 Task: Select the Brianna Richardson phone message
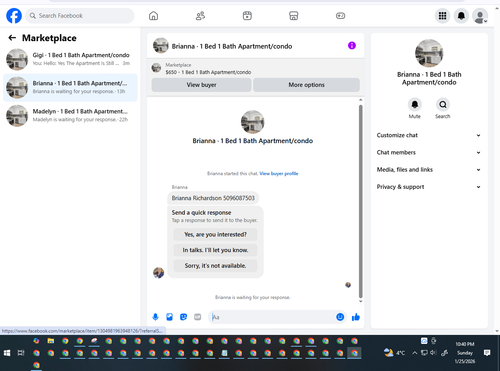(213, 198)
